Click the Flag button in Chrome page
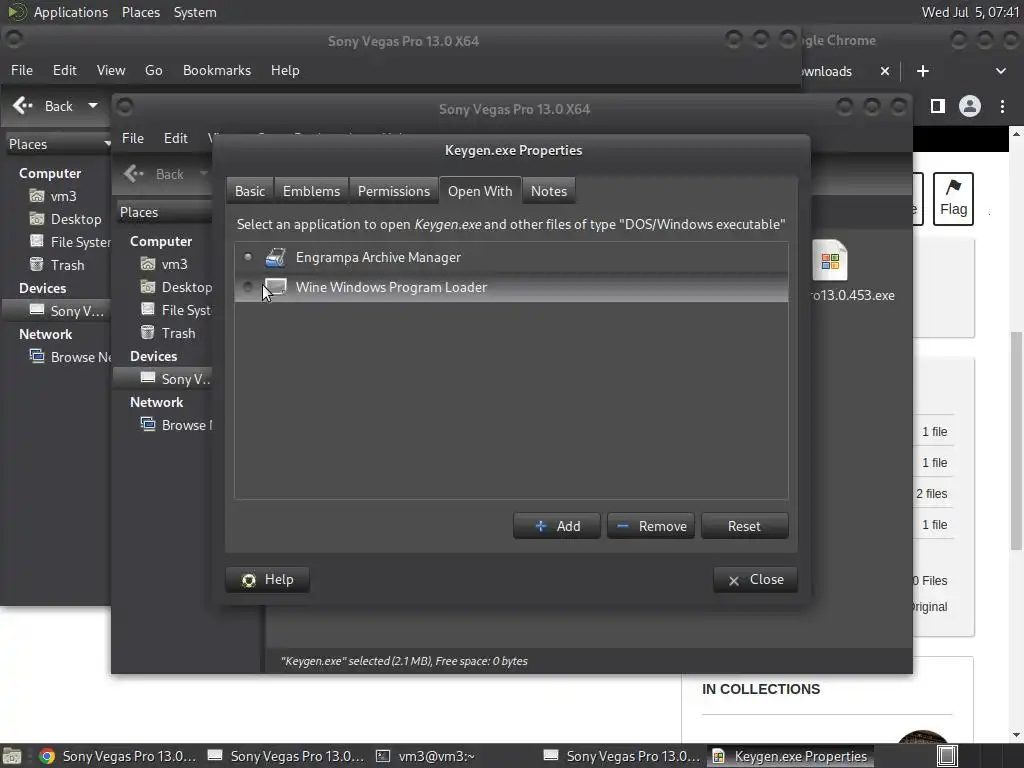 953,199
